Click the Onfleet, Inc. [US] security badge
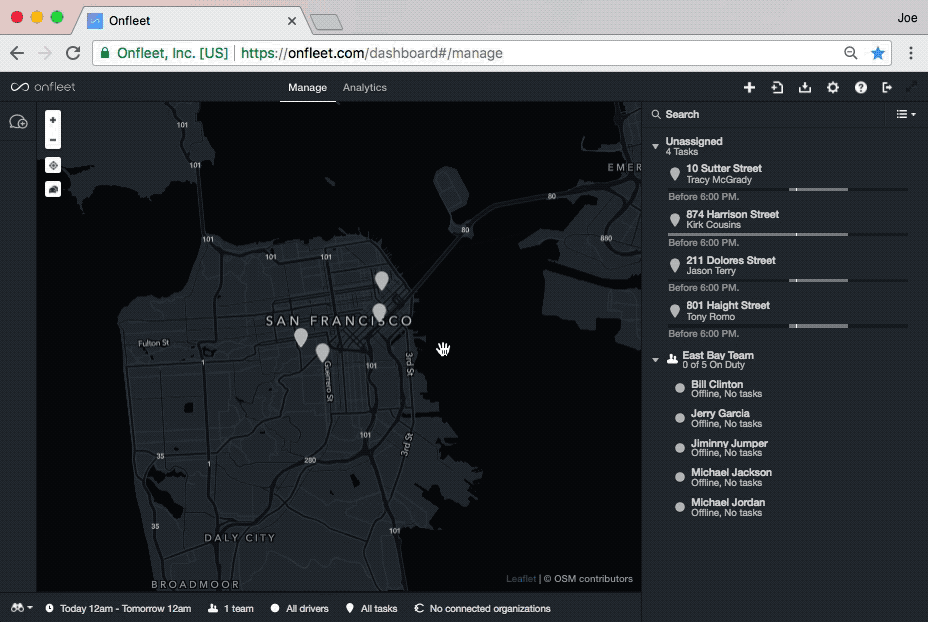Image resolution: width=928 pixels, height=622 pixels. pyautogui.click(x=165, y=53)
